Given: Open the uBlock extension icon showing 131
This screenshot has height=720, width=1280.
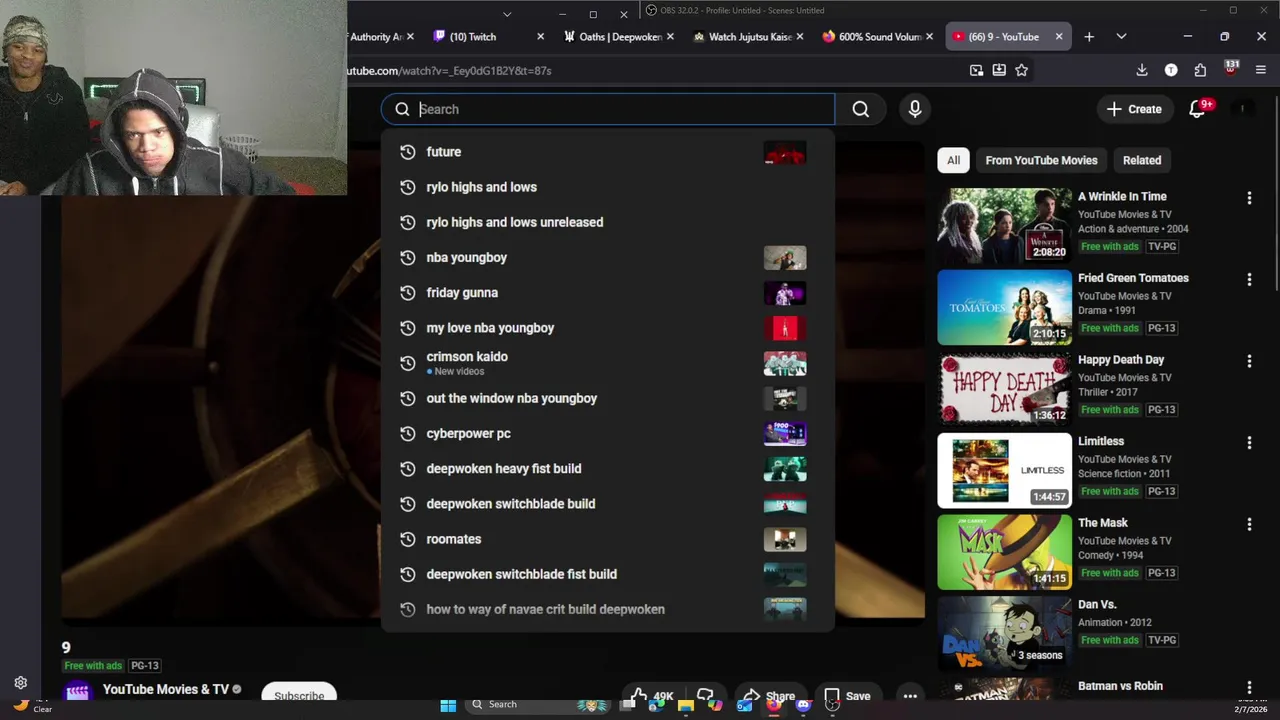Looking at the screenshot, I should coord(1231,69).
